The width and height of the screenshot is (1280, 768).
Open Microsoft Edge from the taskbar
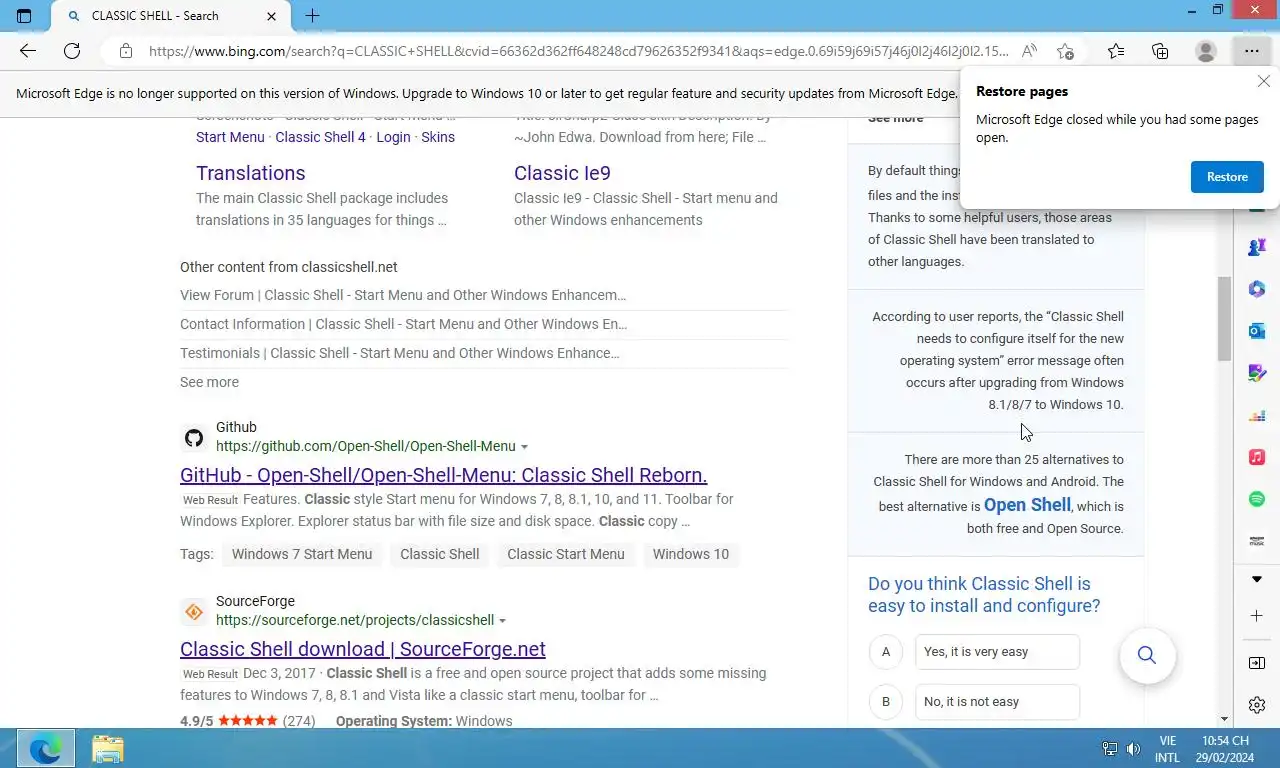tap(45, 748)
